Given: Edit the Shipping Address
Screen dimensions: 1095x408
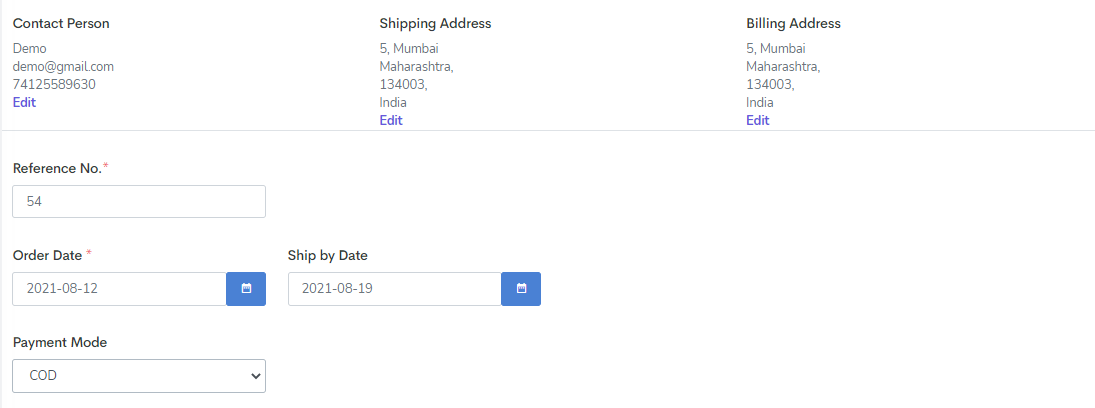Looking at the screenshot, I should pos(390,120).
